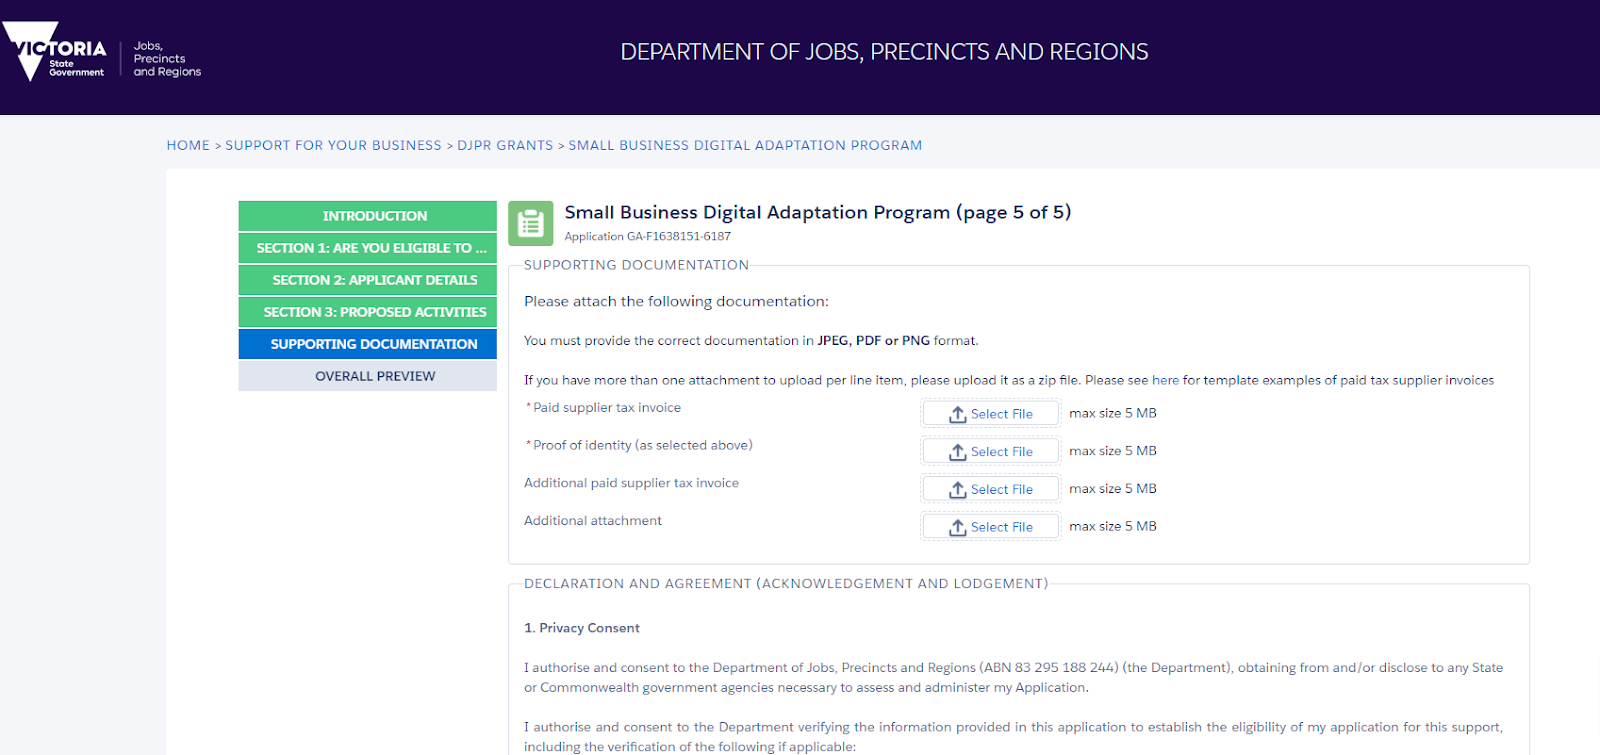Click the Application GA-F1638151-6187 reference text

(x=647, y=237)
